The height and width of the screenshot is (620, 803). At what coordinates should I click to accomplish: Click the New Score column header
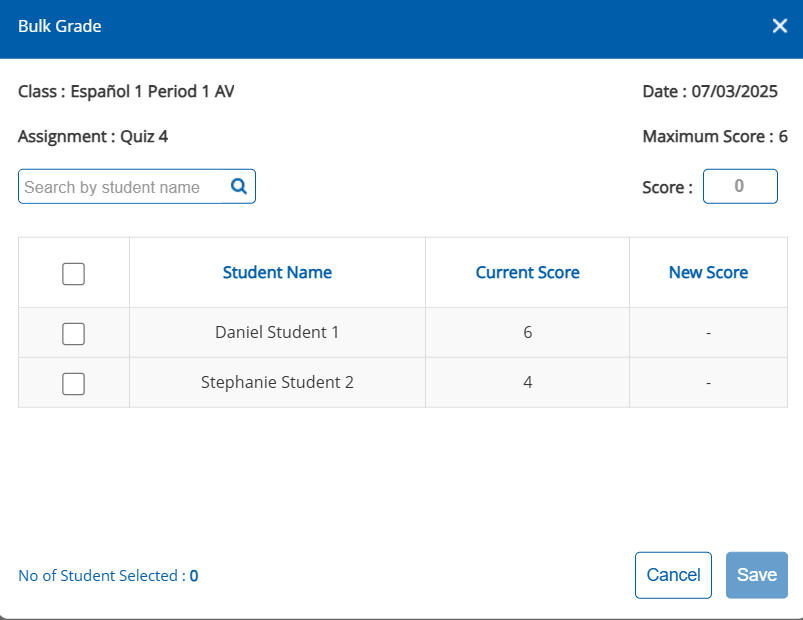(708, 272)
